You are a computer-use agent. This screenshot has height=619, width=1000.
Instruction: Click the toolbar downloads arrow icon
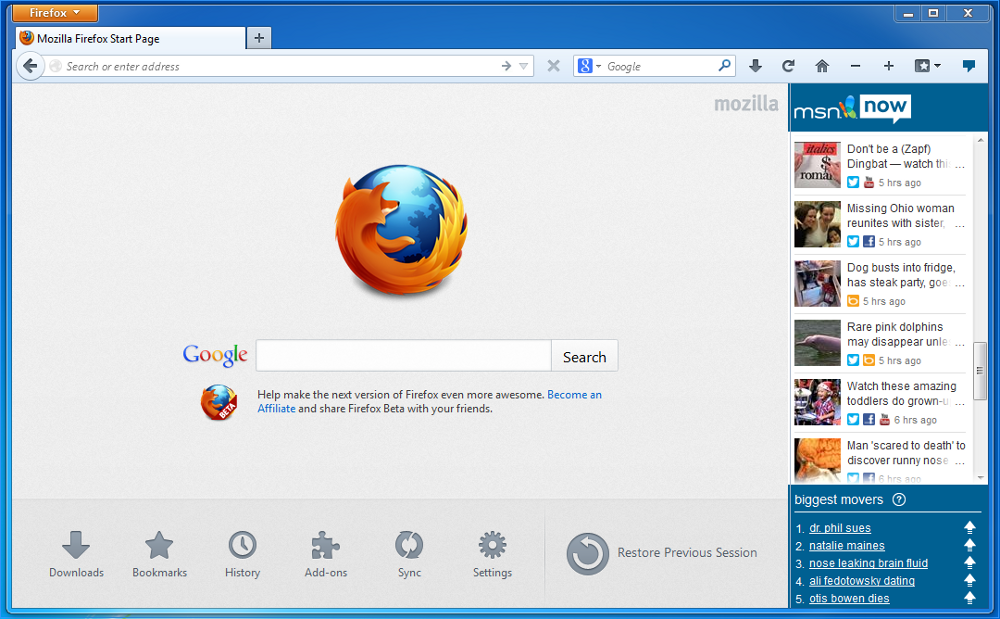(x=755, y=66)
